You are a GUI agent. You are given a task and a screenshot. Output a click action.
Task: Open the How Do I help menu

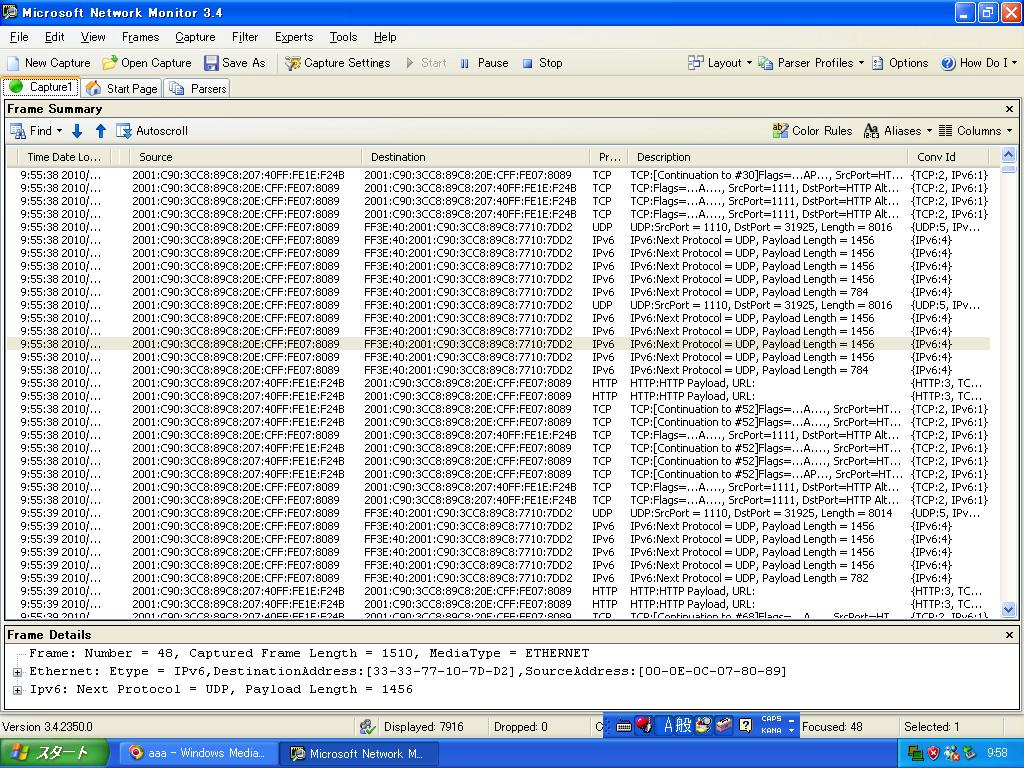(x=979, y=63)
